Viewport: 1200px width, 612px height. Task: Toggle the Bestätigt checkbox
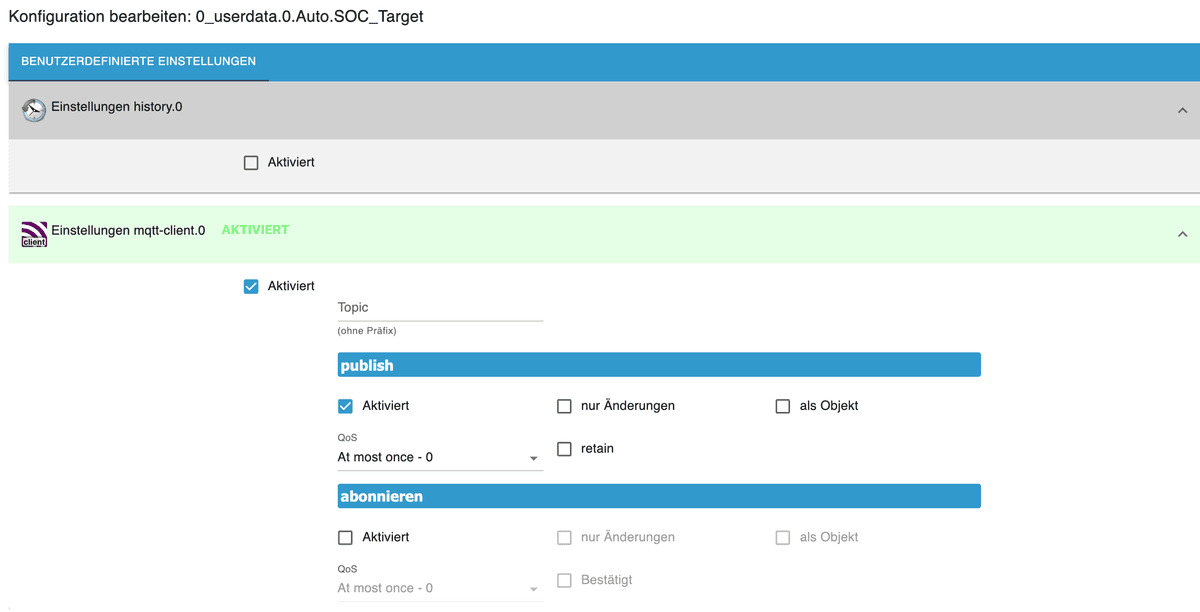[564, 580]
